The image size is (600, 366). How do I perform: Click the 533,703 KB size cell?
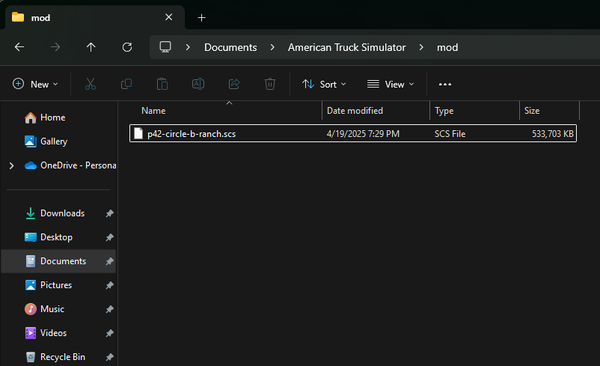coord(553,134)
